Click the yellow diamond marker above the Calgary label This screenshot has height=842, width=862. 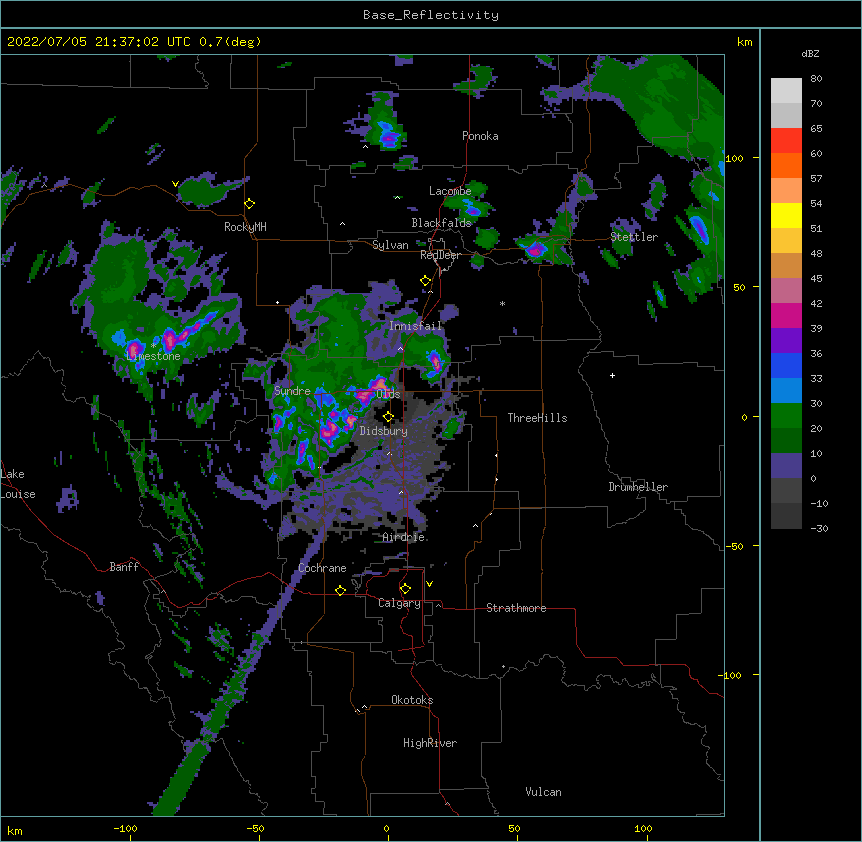(405, 589)
